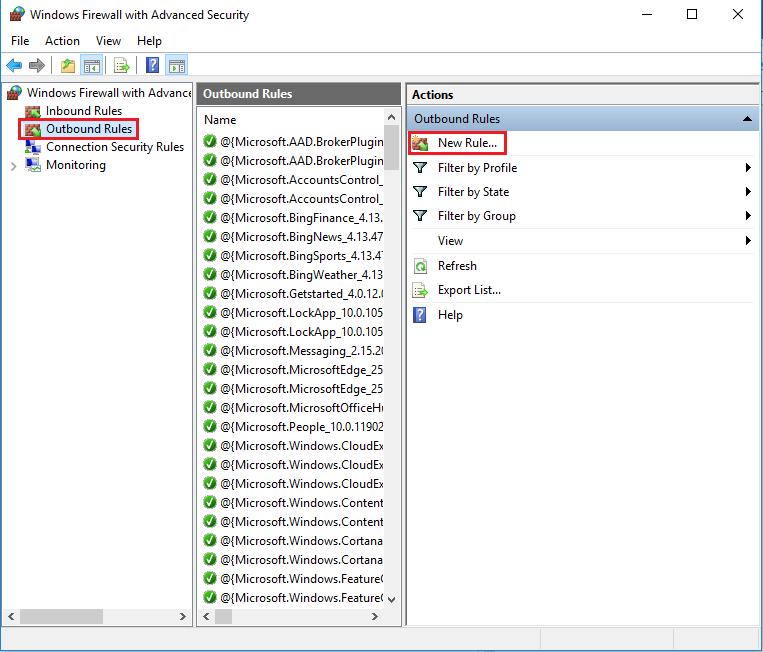The image size is (763, 652).
Task: Click the Refresh icon in Actions pane
Action: tap(420, 266)
